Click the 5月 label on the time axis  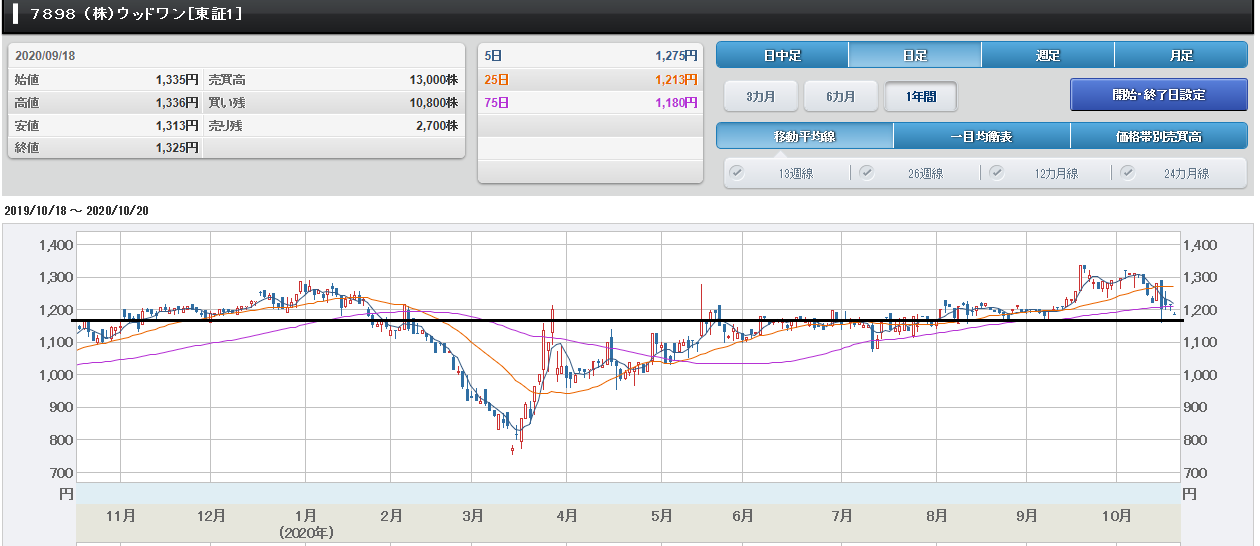tap(660, 515)
